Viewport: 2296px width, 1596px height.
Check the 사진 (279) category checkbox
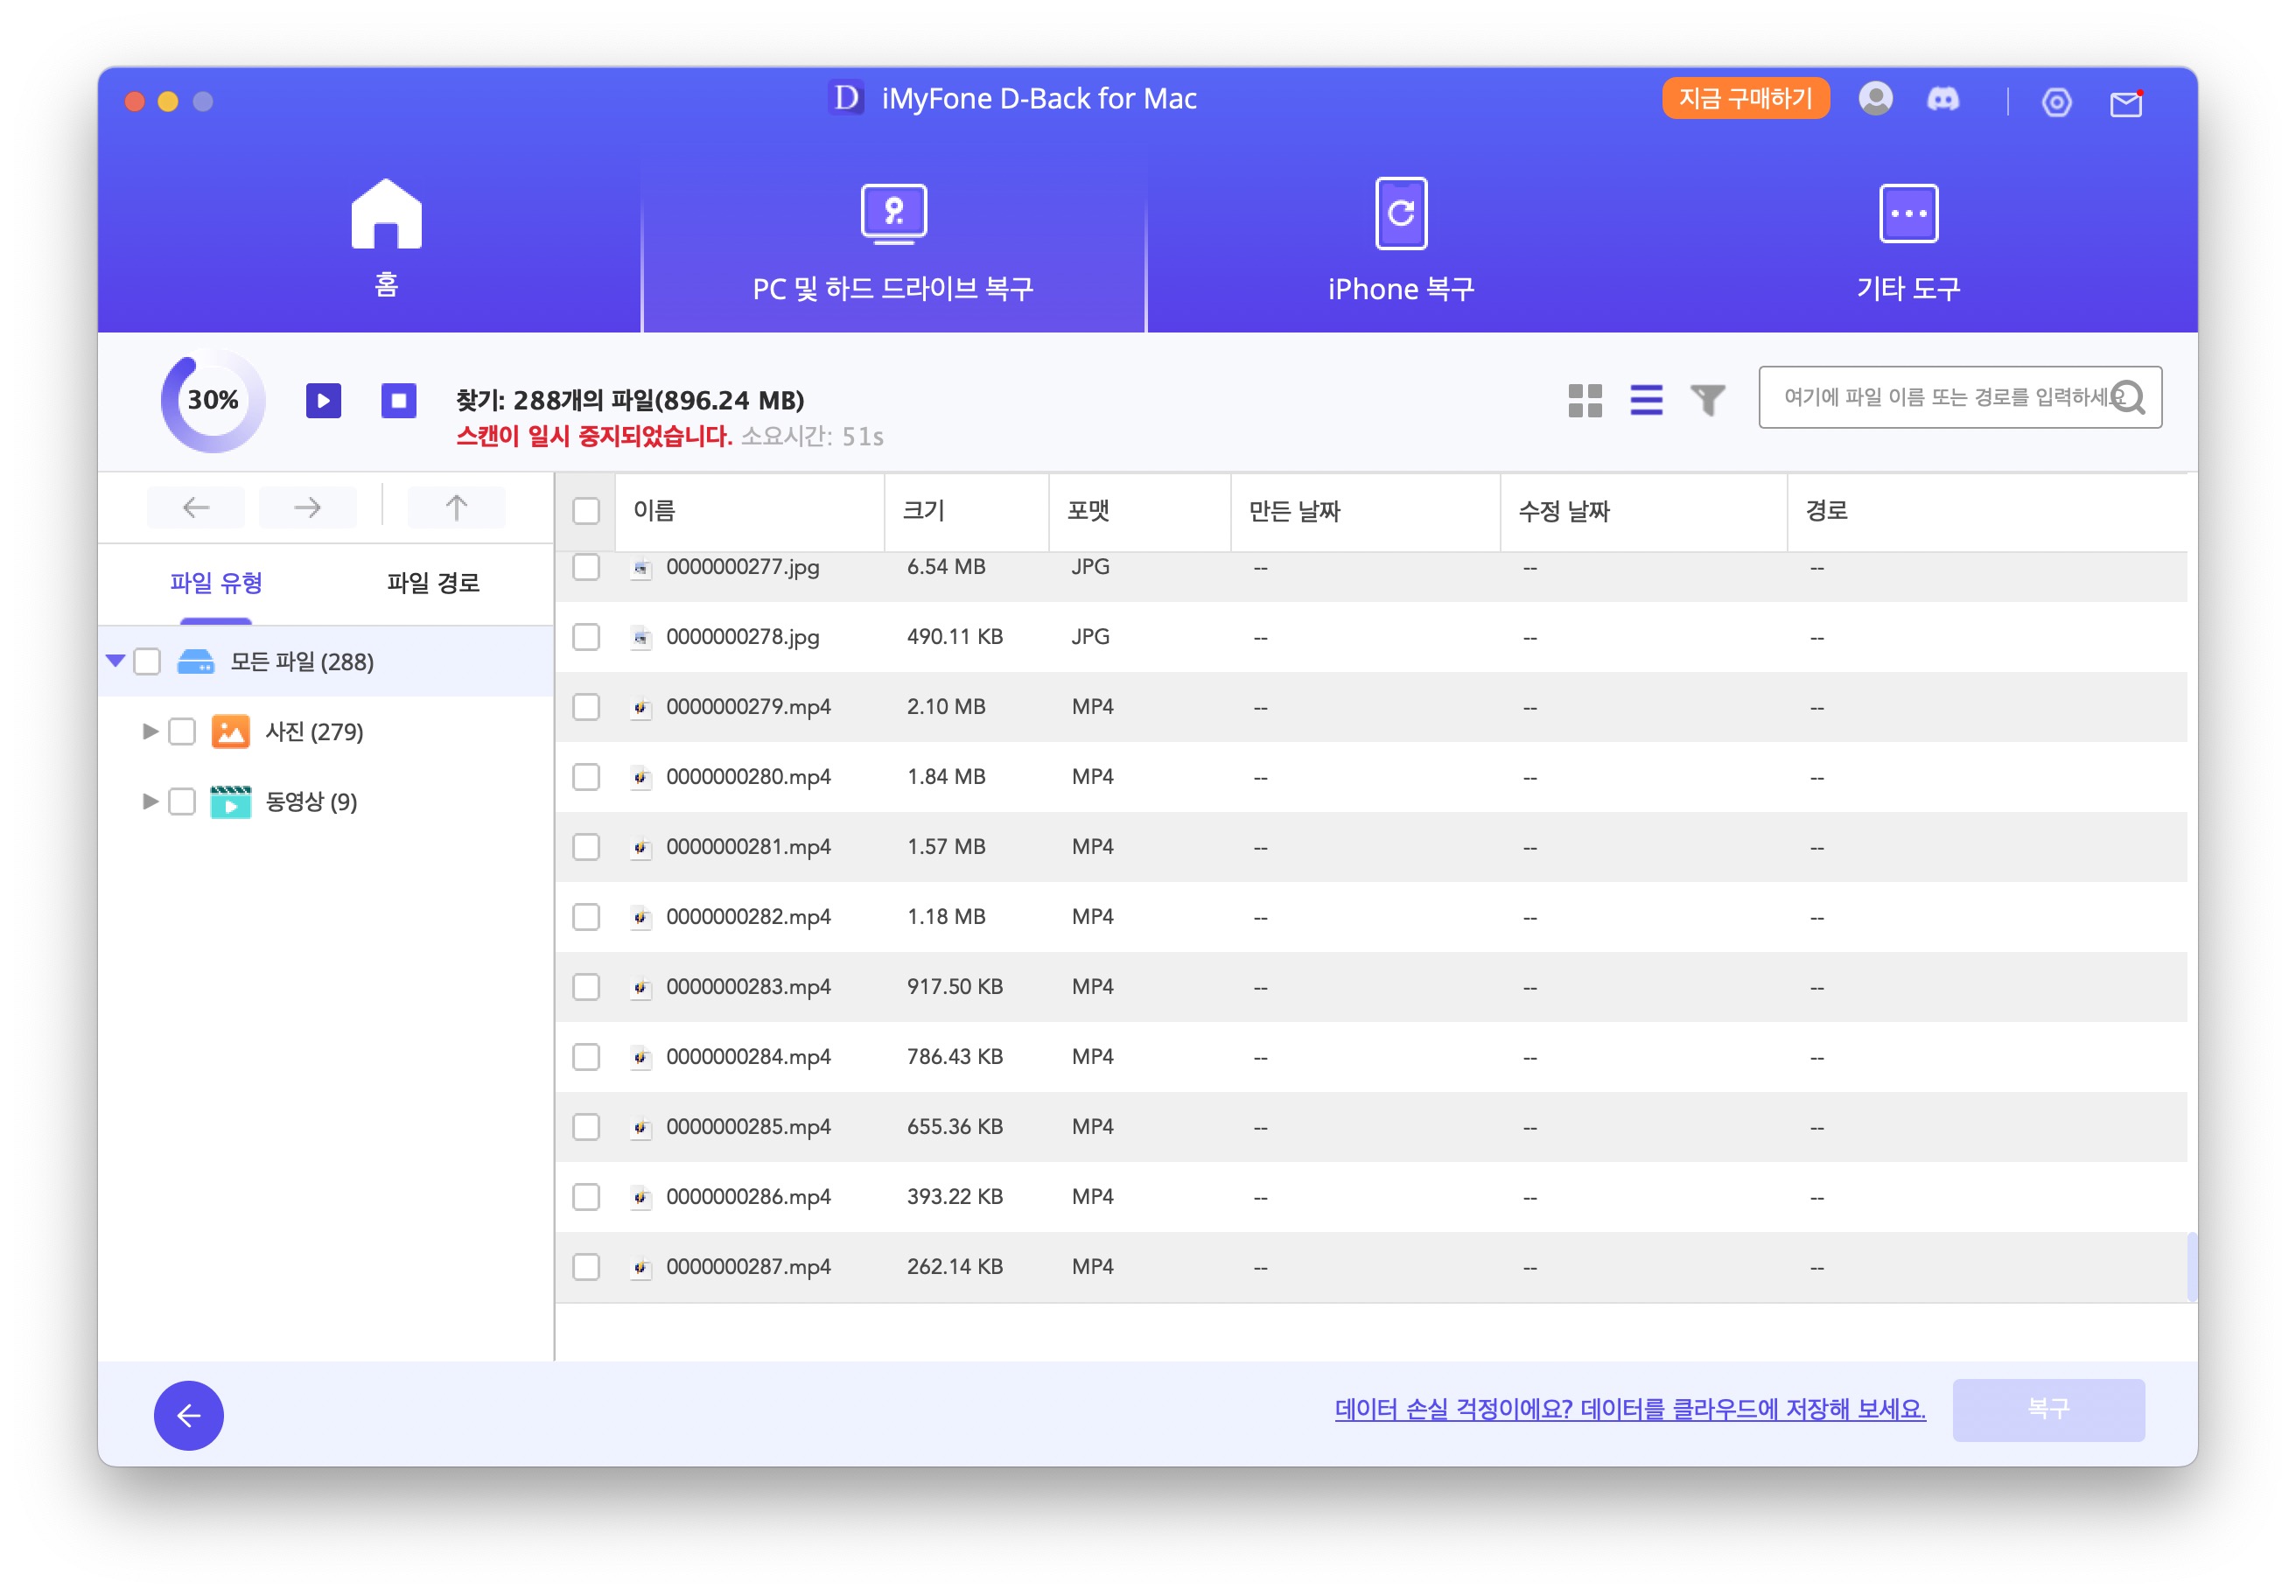182,732
